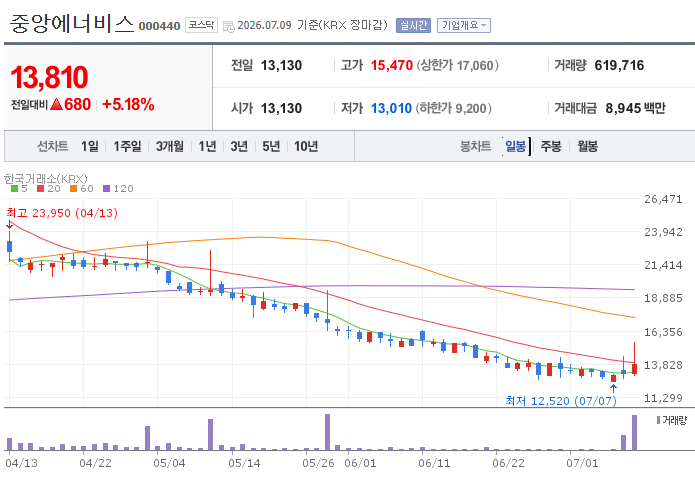Click the 고가 value 15,470
Screen dimensions: 695x481
392,66
